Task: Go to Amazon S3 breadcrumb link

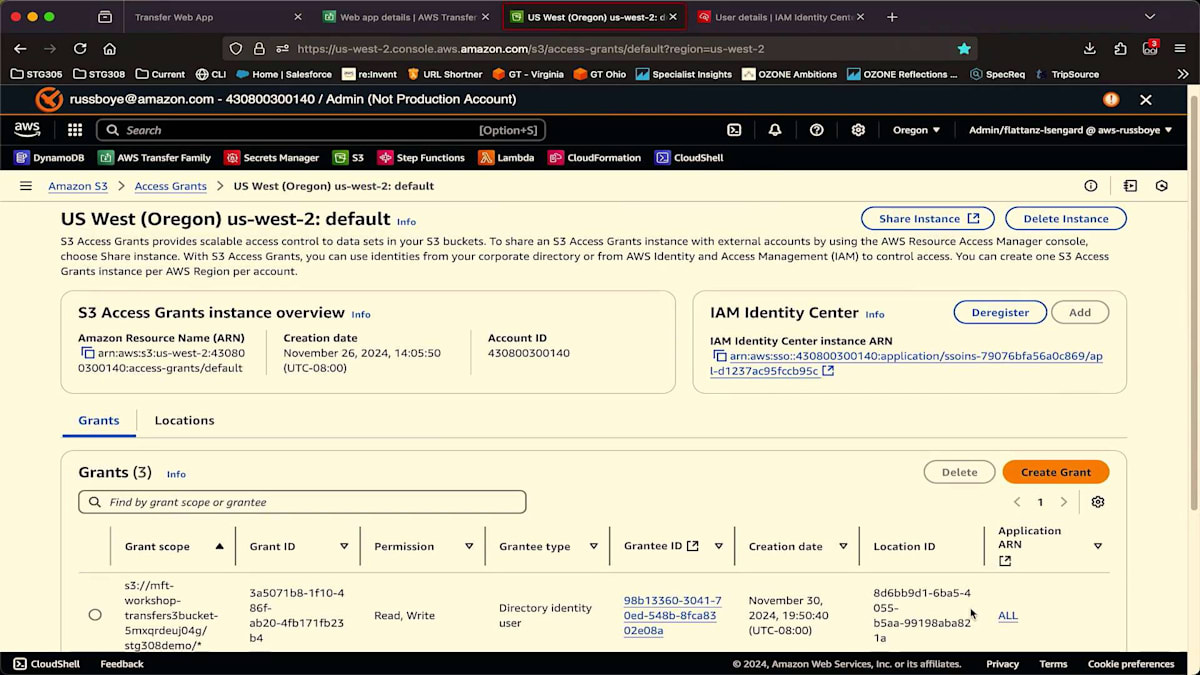Action: pyautogui.click(x=78, y=186)
